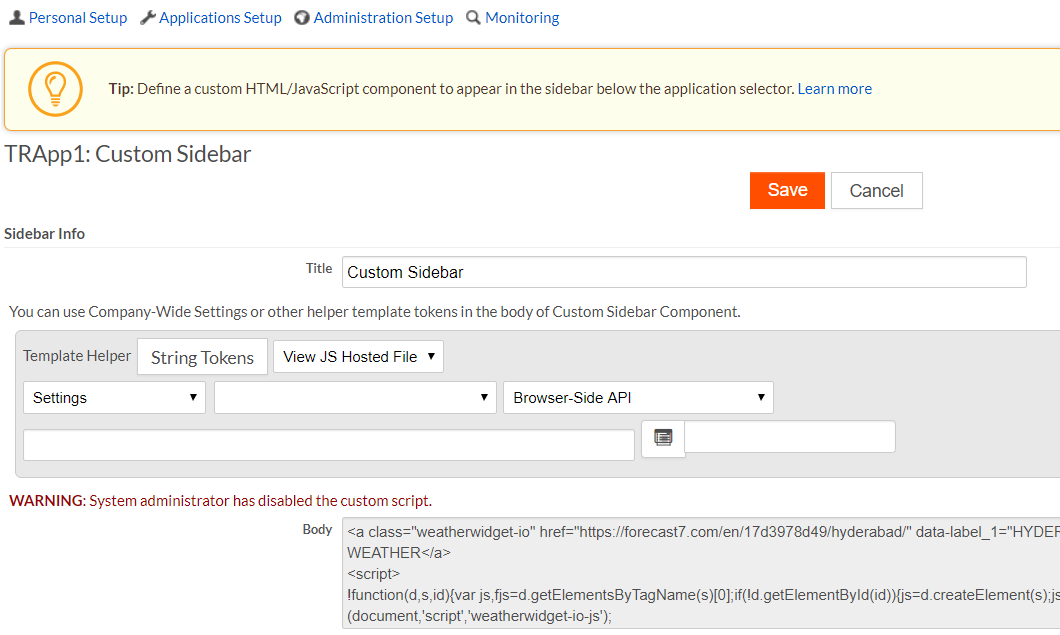Open the Settings dropdown

click(114, 398)
